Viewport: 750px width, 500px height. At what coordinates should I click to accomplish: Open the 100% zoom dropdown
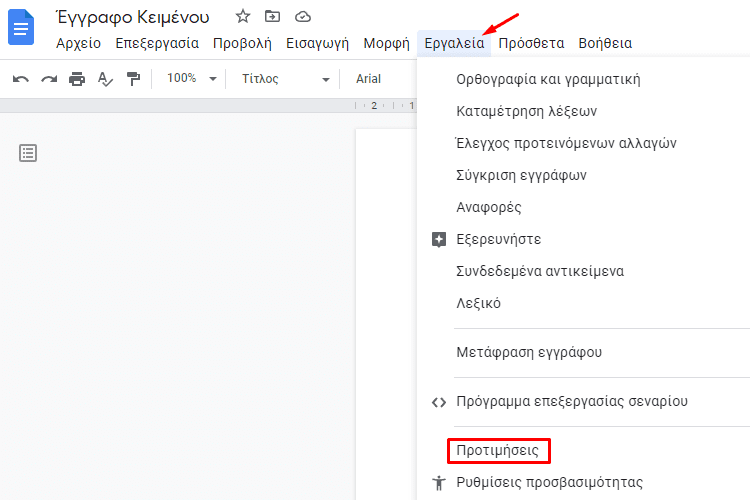191,78
